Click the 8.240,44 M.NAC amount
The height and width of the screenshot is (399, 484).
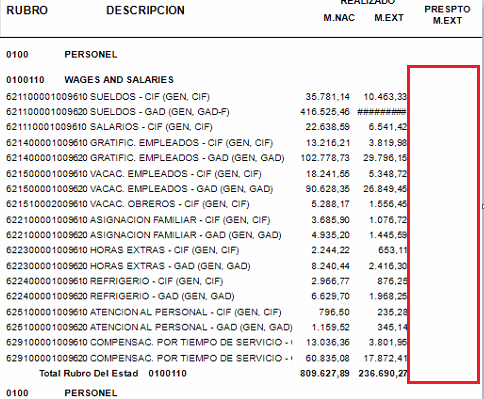(330, 266)
